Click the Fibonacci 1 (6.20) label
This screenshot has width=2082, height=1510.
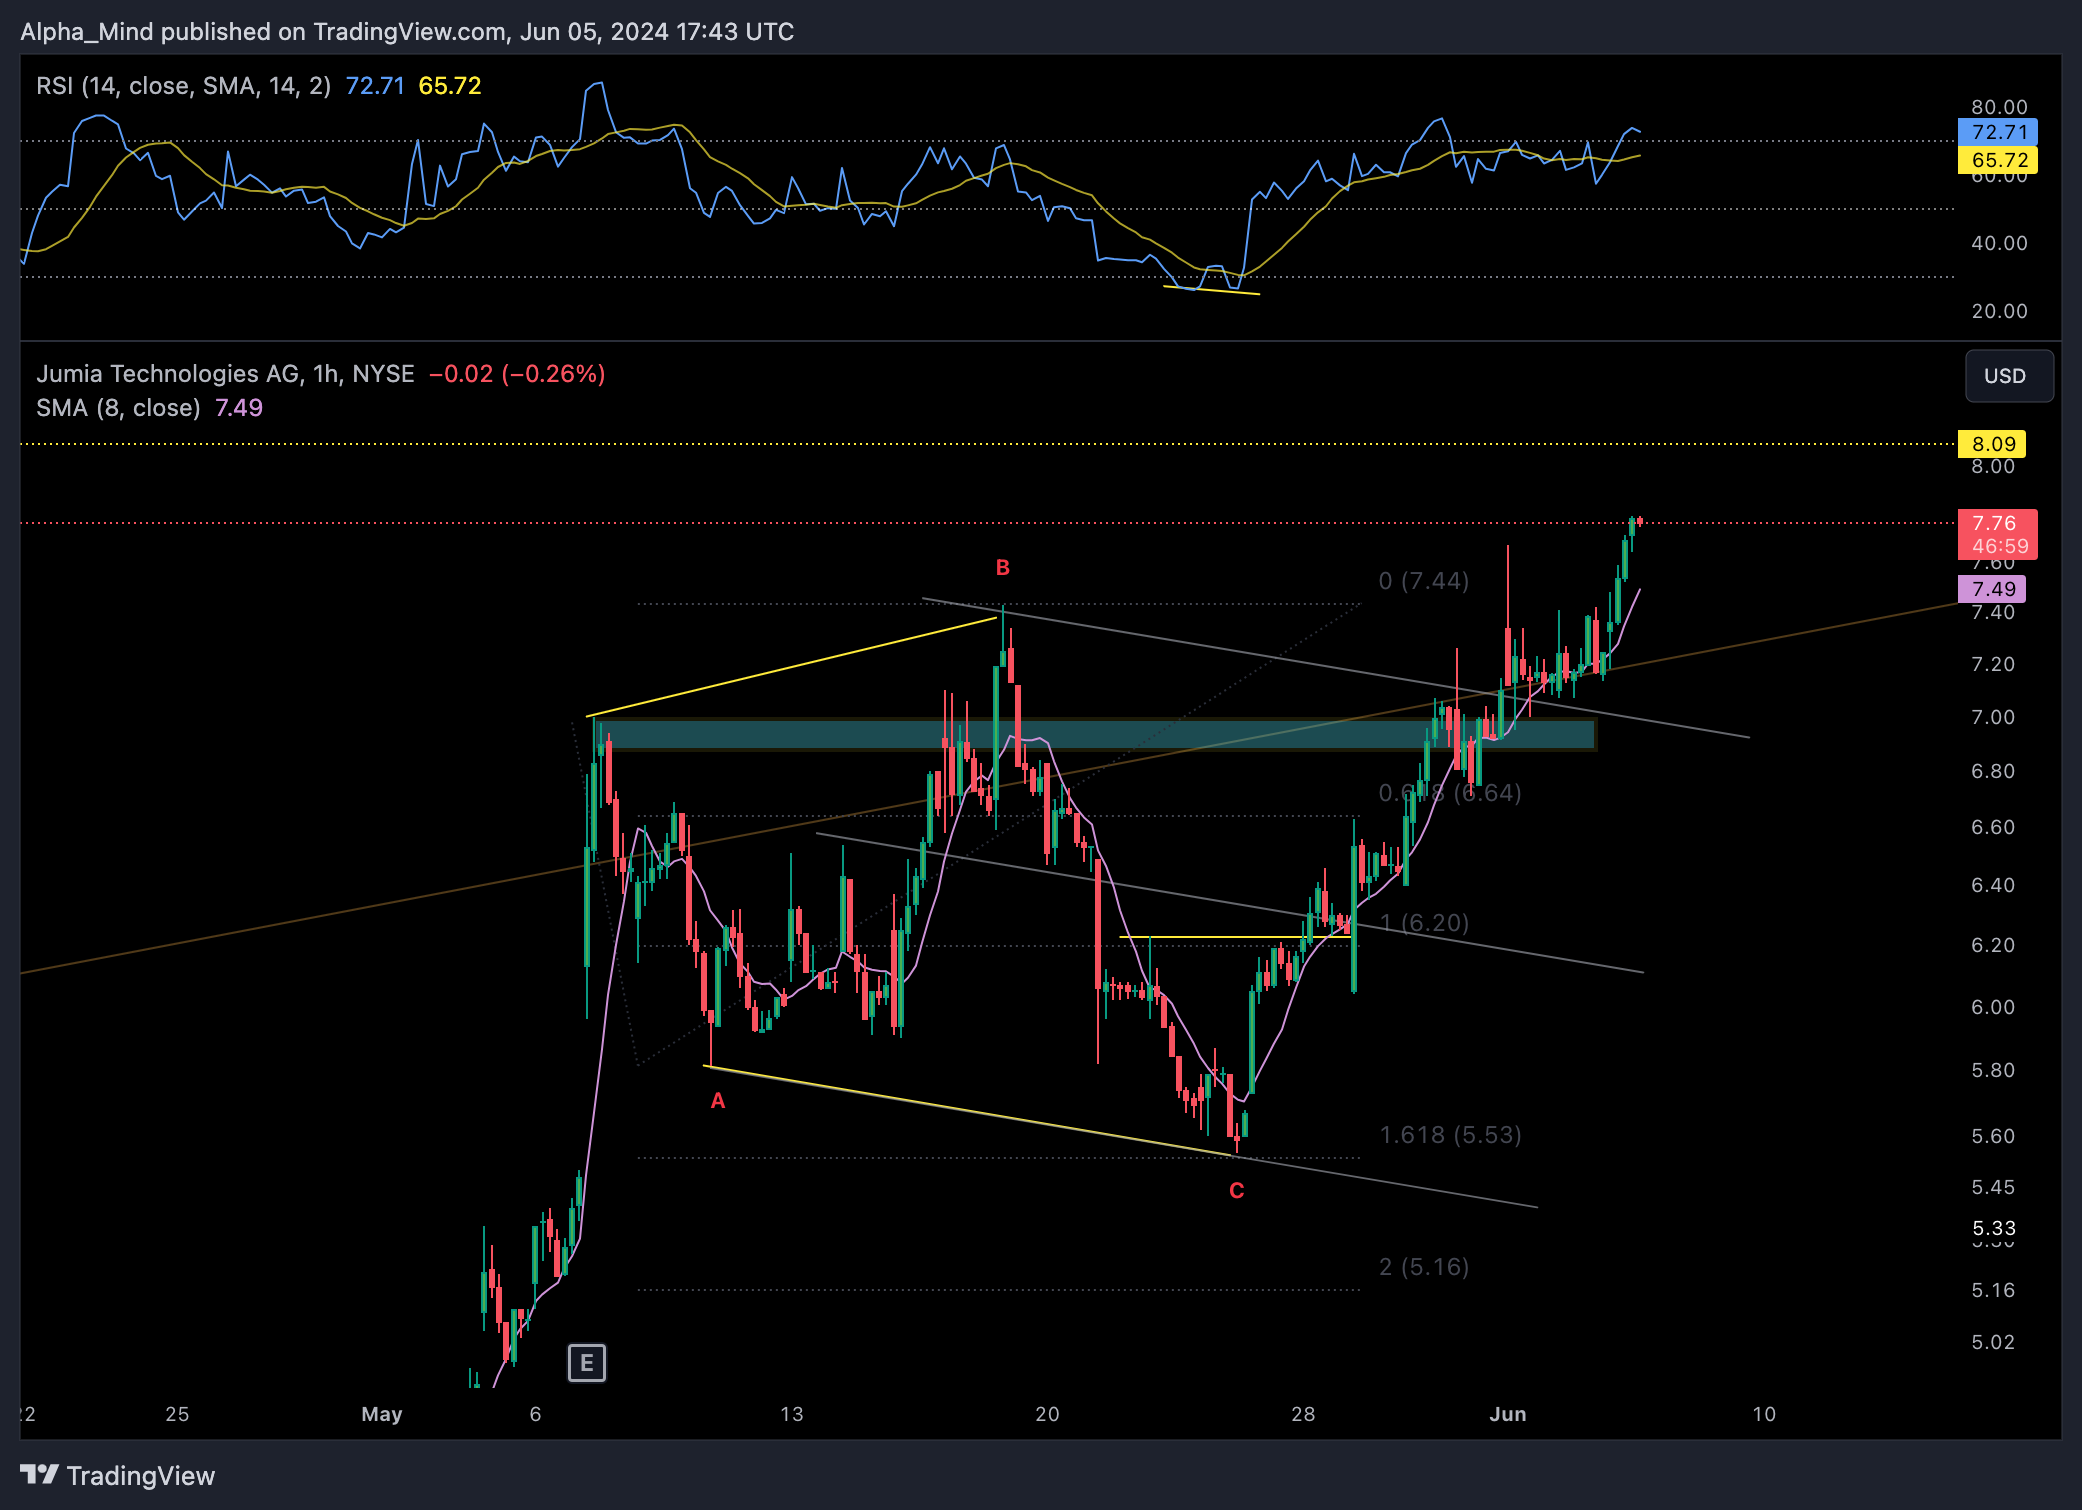coord(1424,923)
